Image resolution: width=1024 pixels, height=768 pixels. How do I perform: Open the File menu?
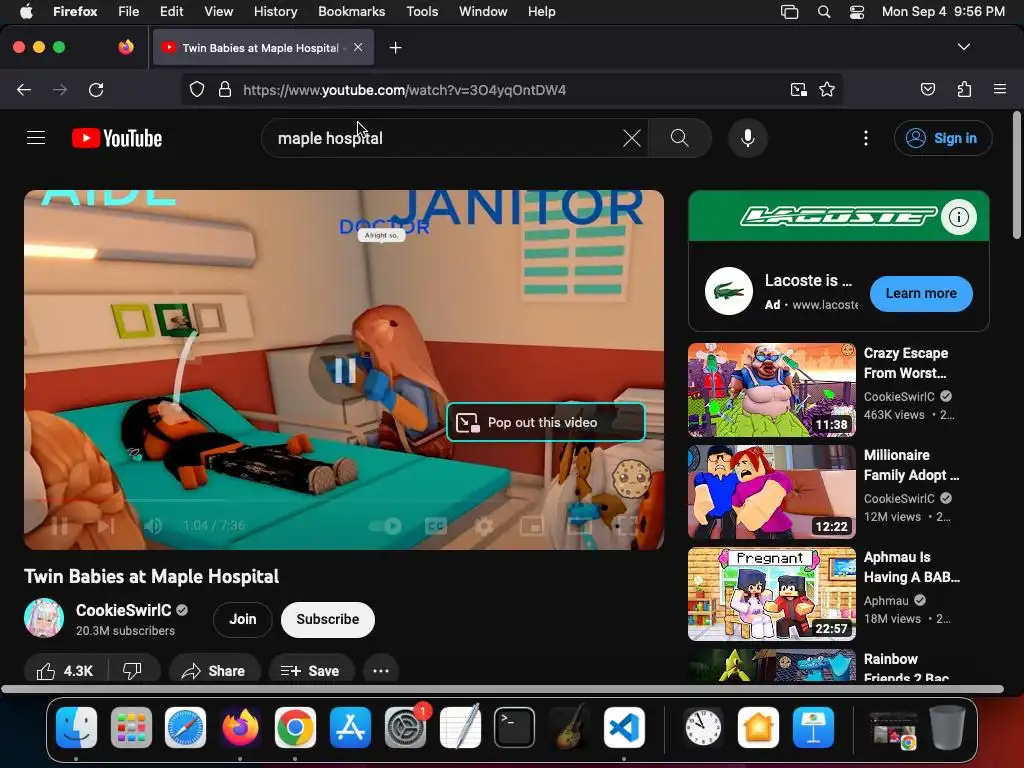(x=128, y=11)
